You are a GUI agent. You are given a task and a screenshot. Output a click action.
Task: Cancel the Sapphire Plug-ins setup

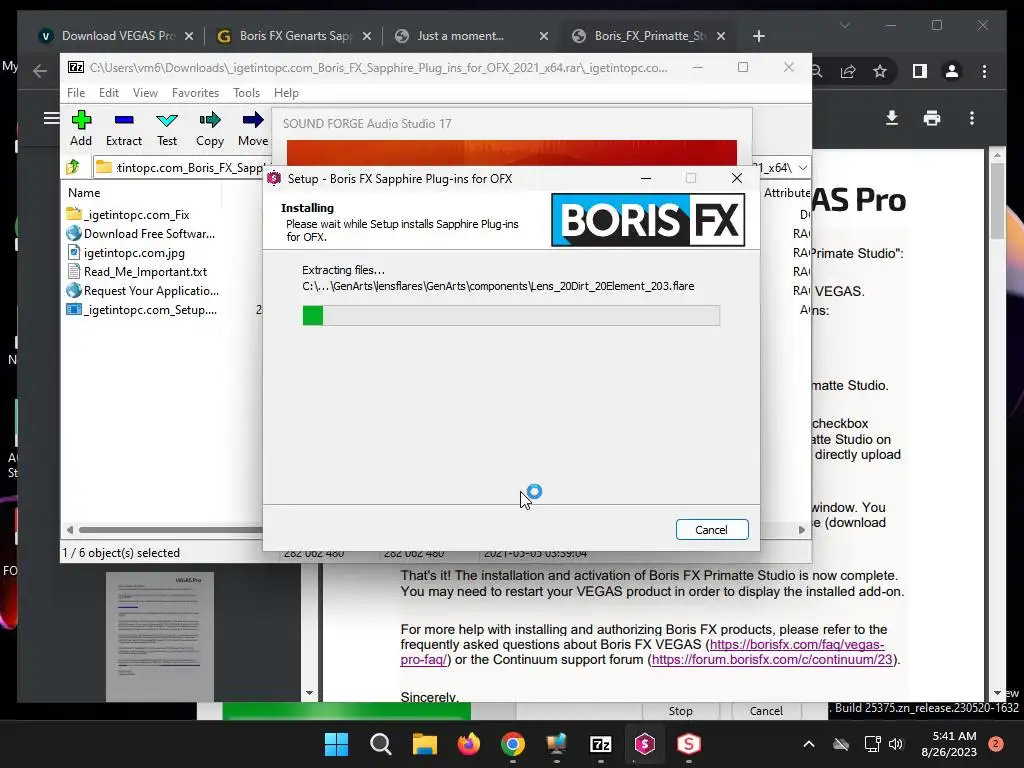coord(712,530)
